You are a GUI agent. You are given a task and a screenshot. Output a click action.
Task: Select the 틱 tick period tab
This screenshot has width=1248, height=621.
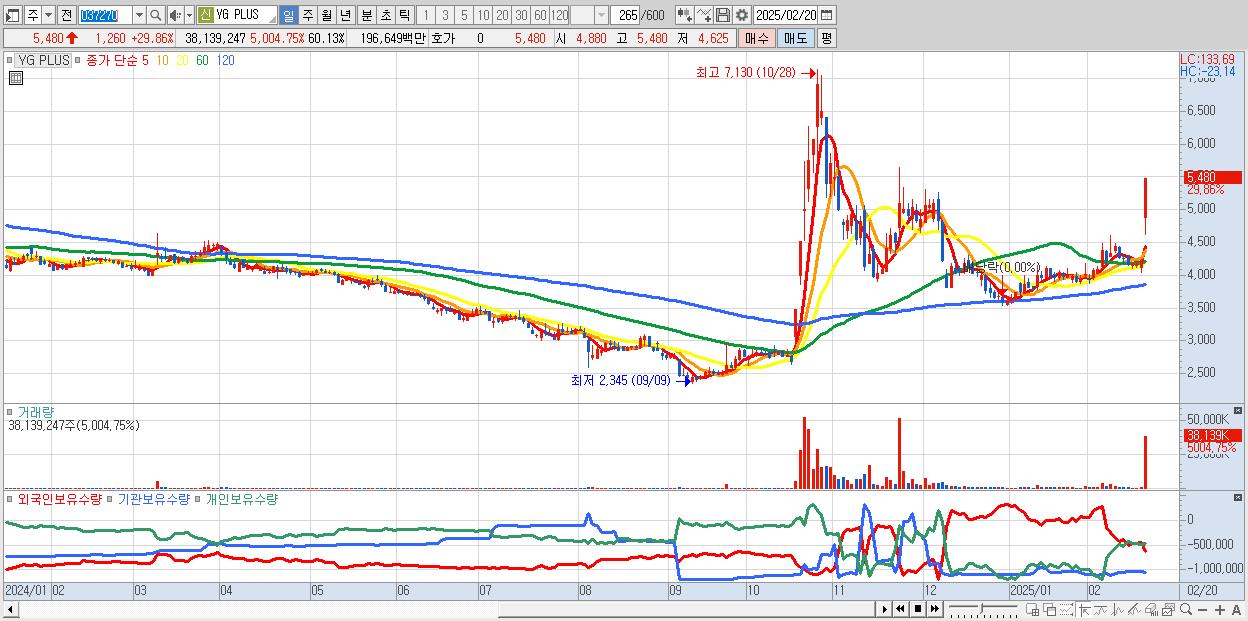point(404,15)
